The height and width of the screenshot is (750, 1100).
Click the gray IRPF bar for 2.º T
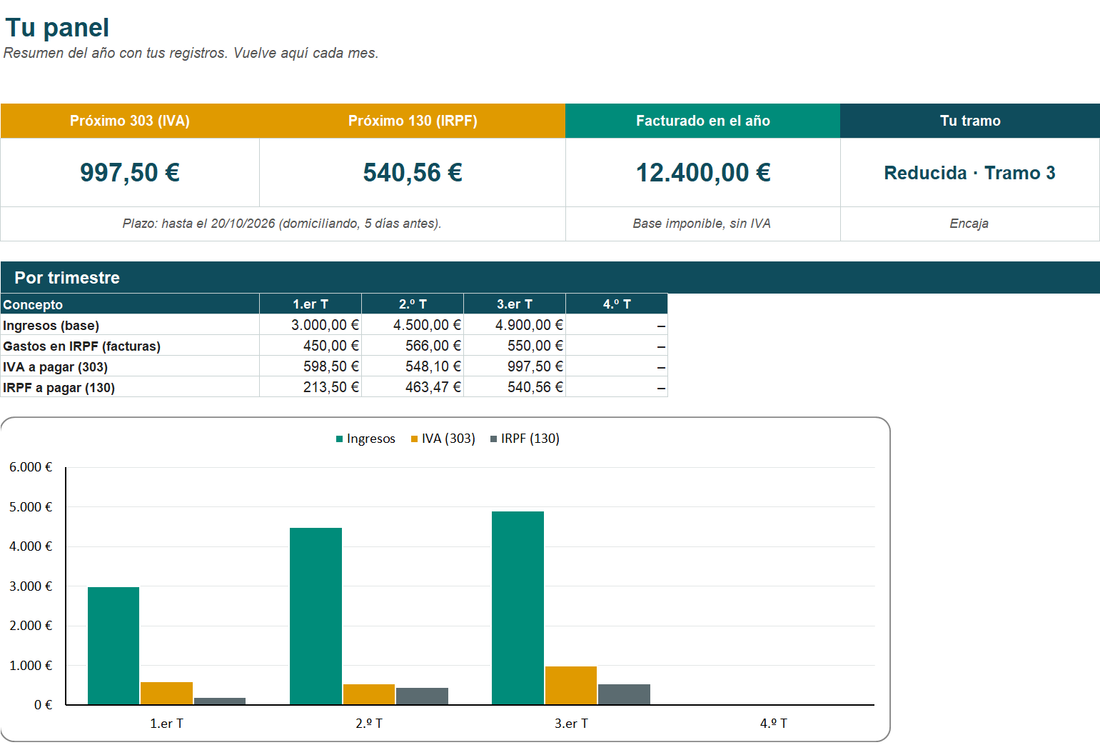coord(422,696)
